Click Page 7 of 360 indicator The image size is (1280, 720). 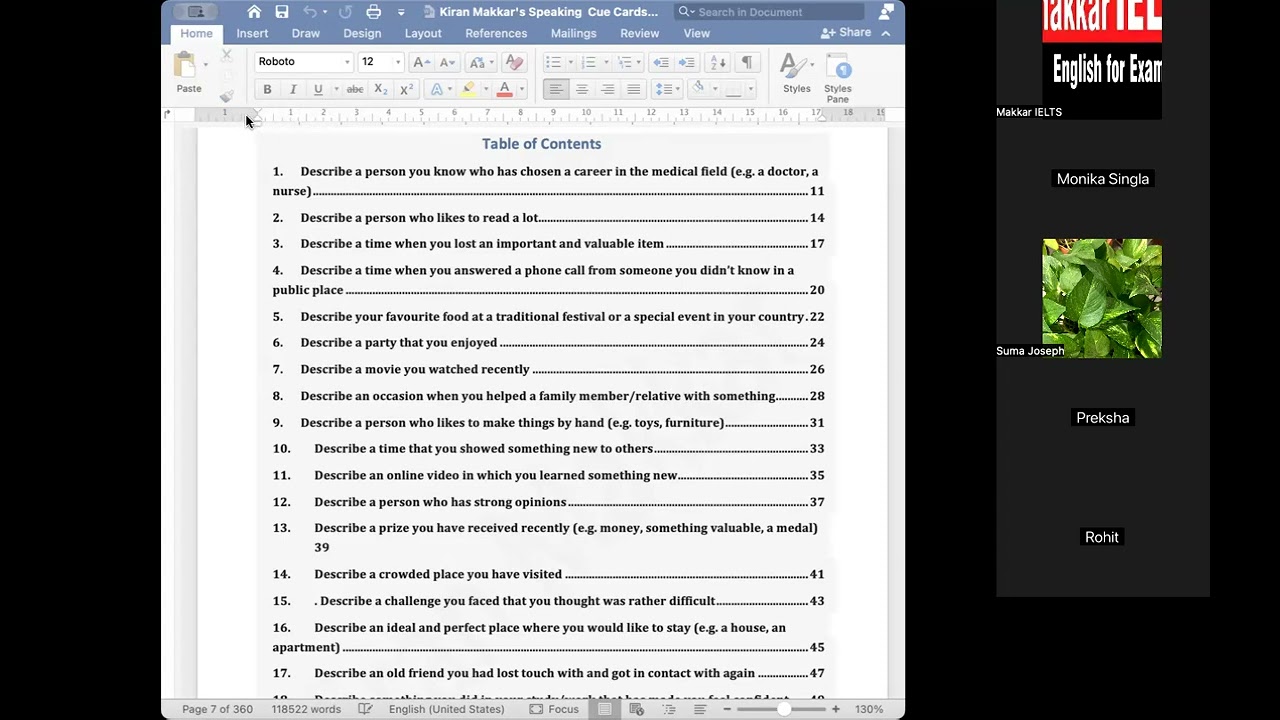tap(217, 709)
